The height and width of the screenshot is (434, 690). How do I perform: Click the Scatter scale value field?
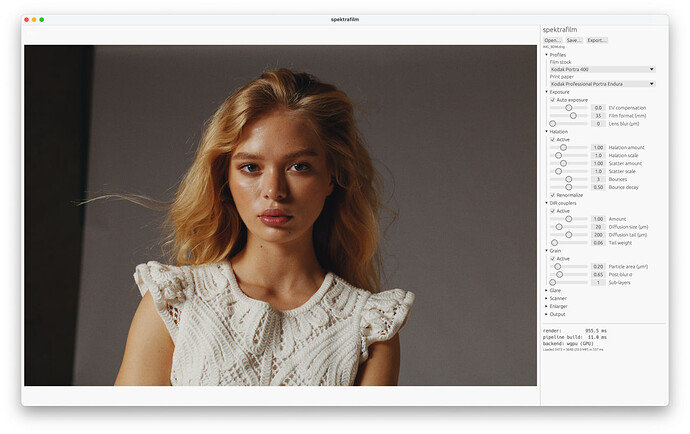click(598, 171)
